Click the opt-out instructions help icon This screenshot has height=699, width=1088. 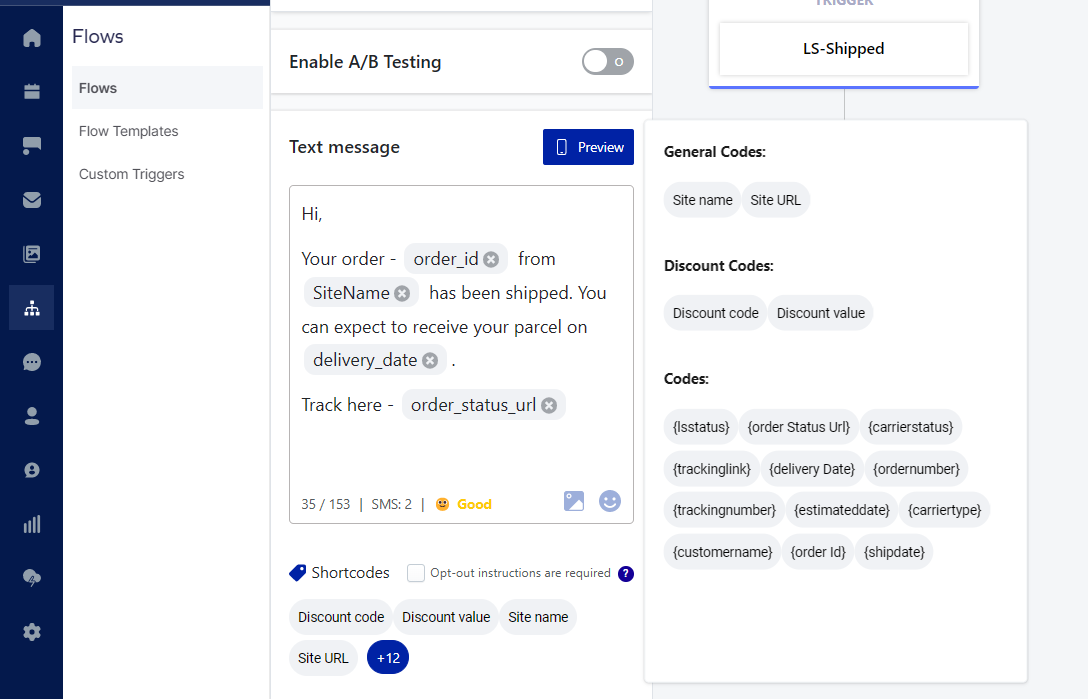(x=626, y=574)
